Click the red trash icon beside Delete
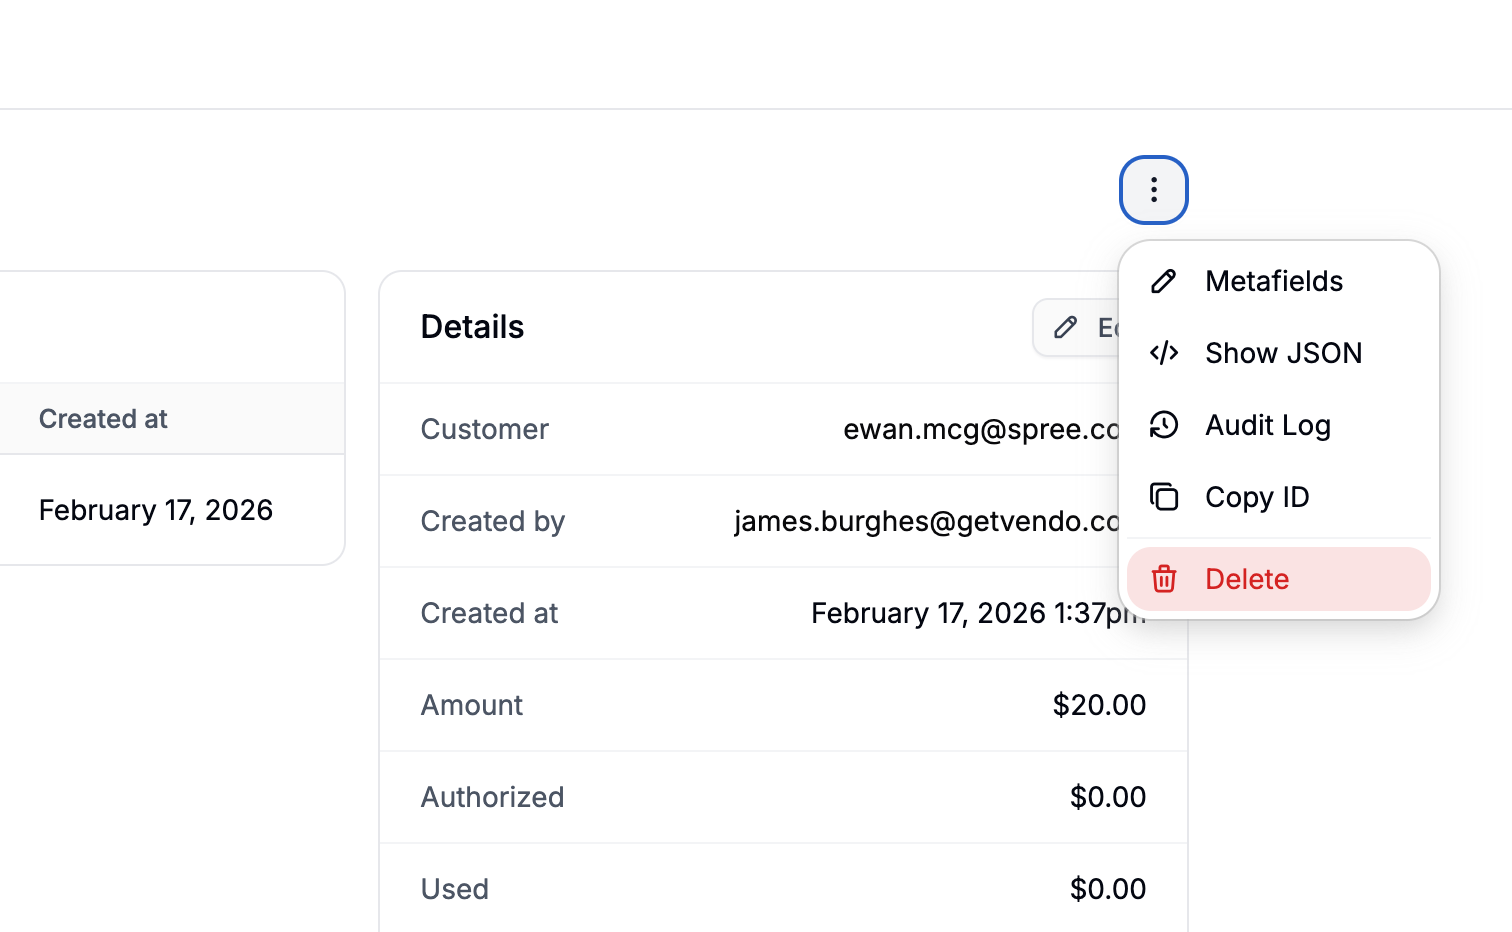 1163,579
